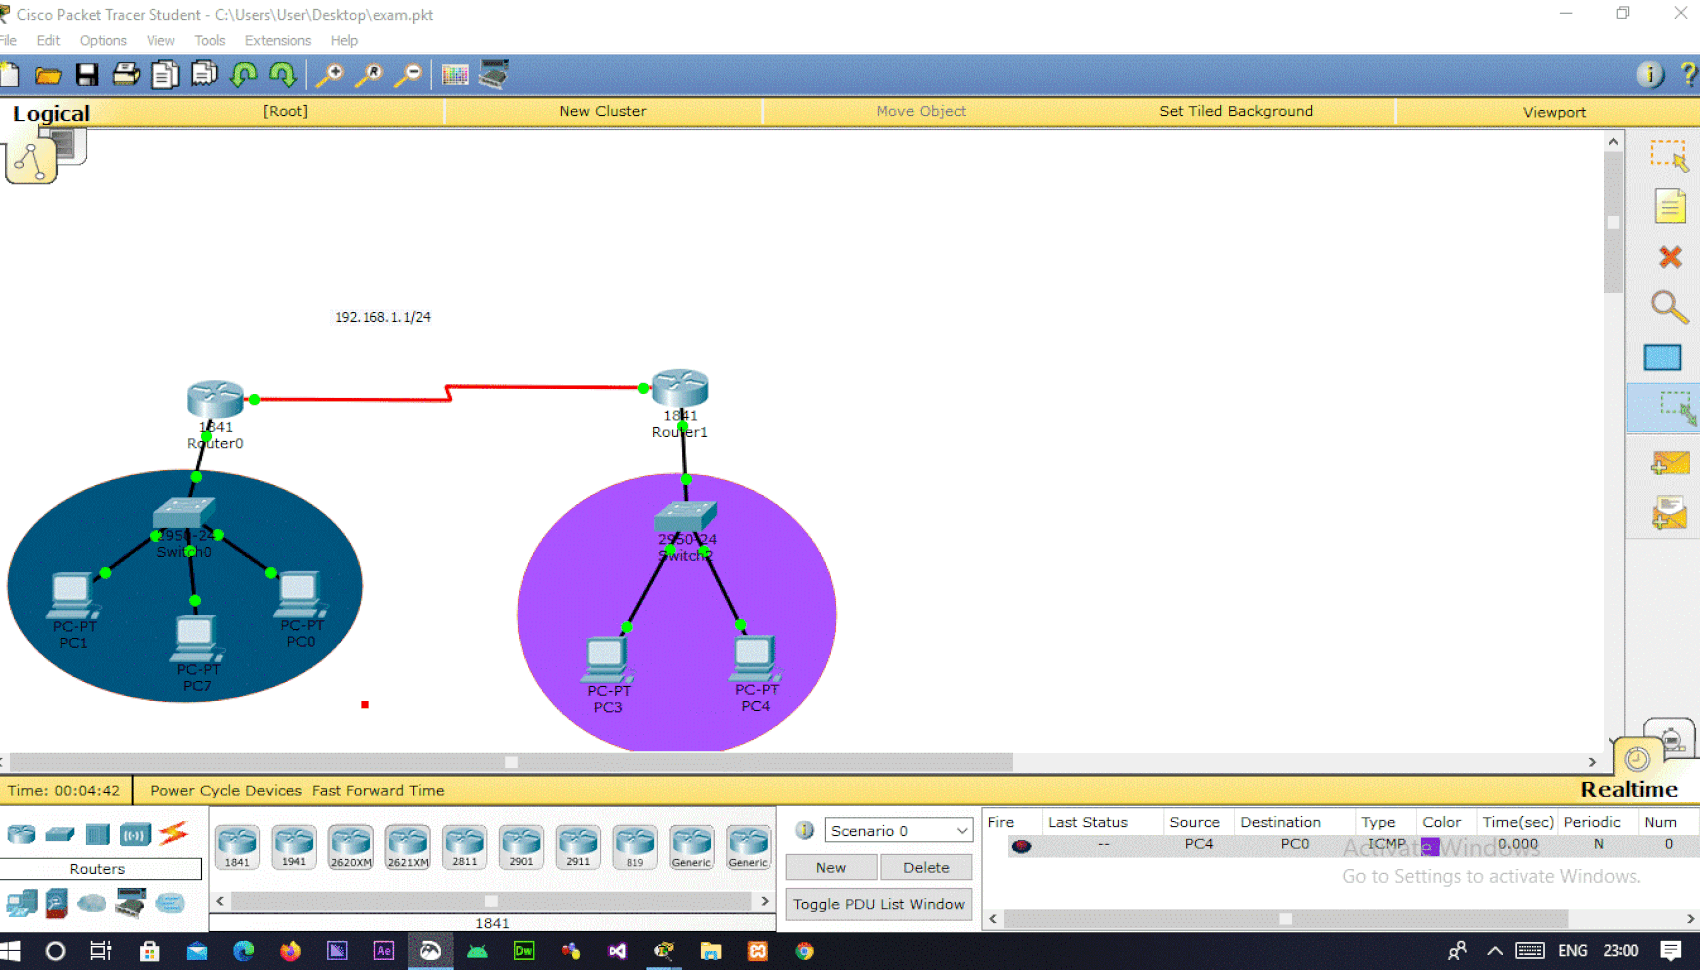Redo using the green down-curving arrow
This screenshot has width=1700, height=970.
pos(283,75)
